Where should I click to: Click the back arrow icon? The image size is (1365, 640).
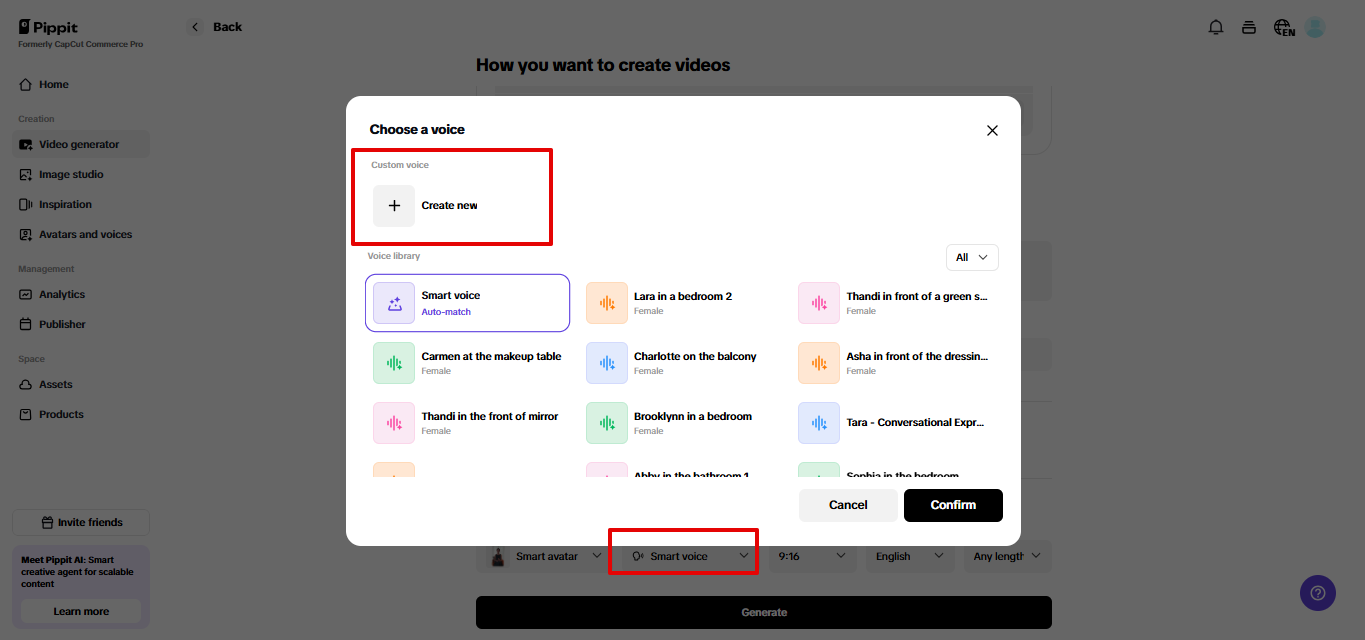pos(195,27)
